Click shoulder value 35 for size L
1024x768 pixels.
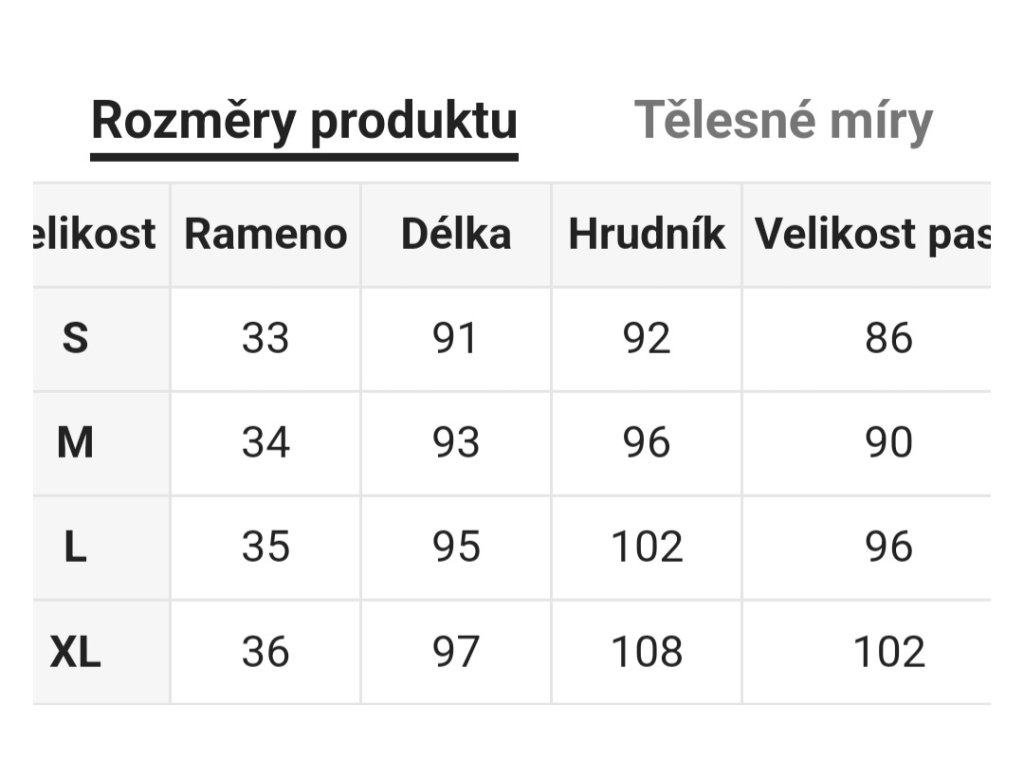coord(265,547)
